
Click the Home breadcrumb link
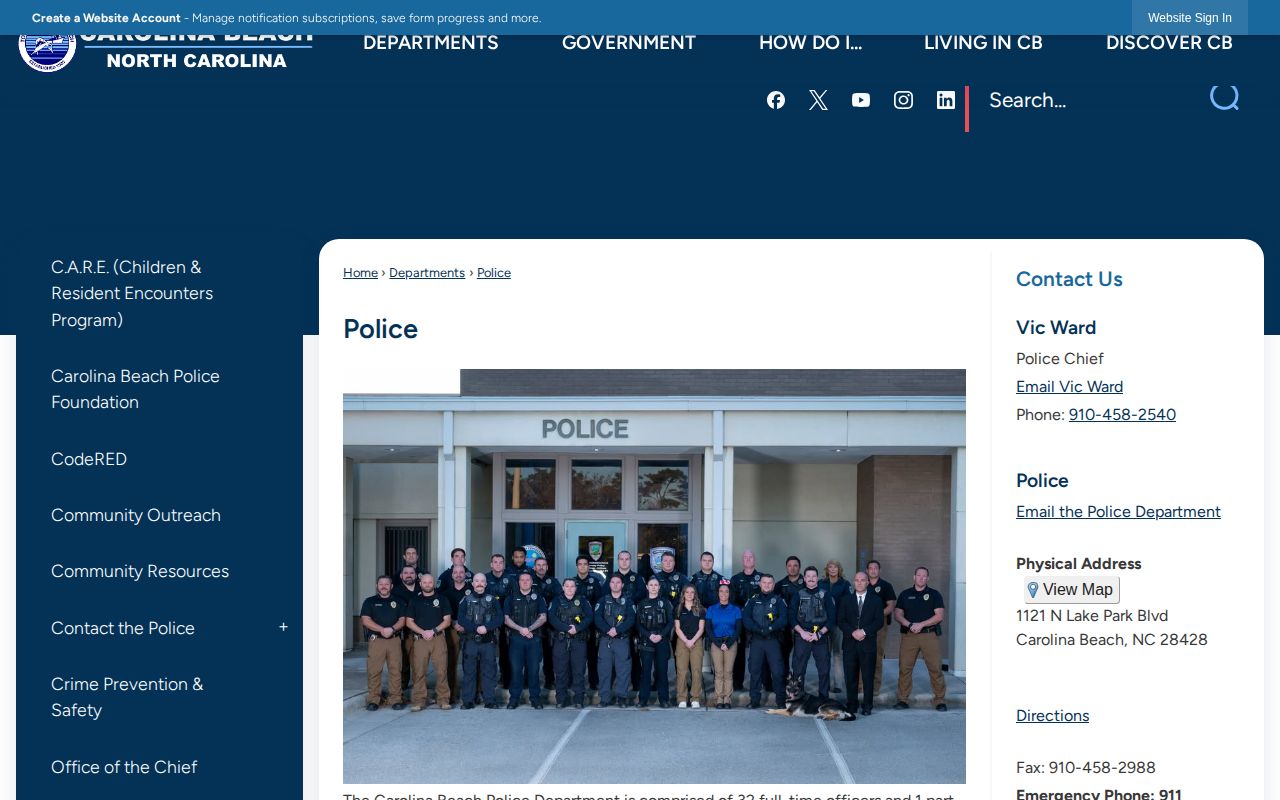point(360,273)
